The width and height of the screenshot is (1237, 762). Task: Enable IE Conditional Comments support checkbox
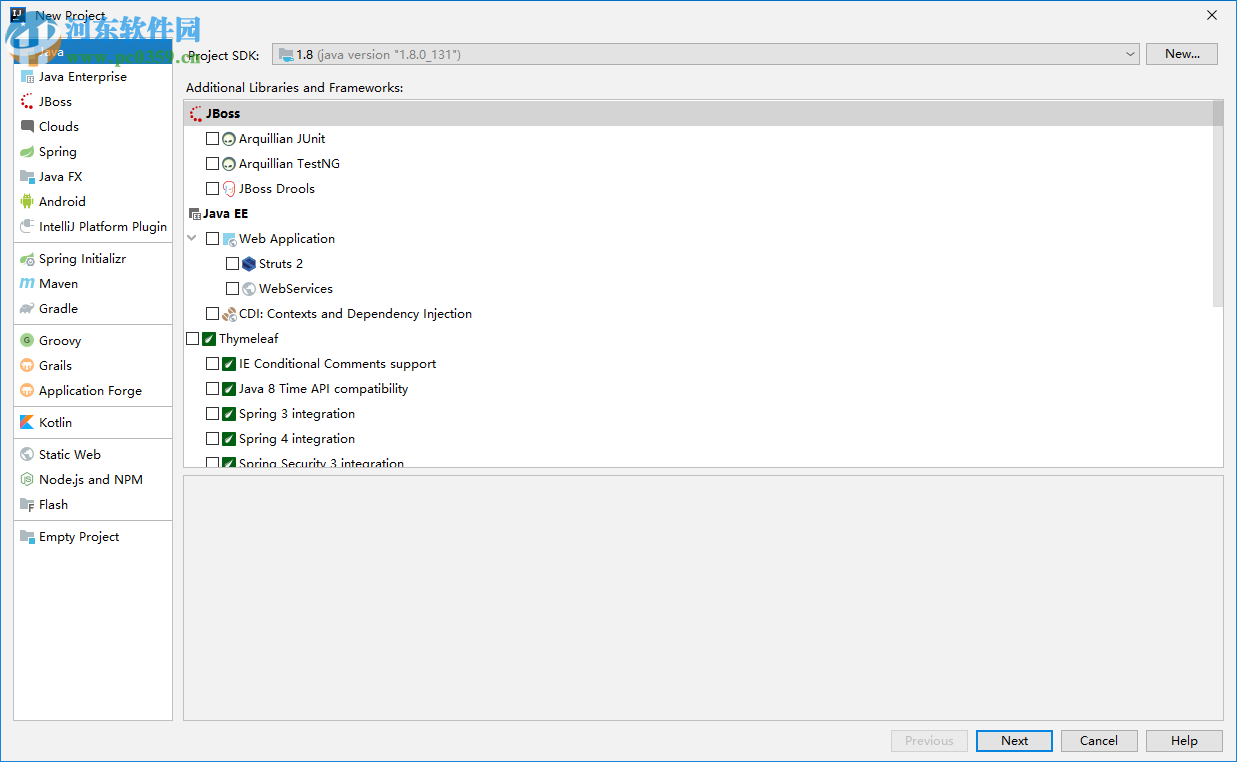click(x=212, y=364)
